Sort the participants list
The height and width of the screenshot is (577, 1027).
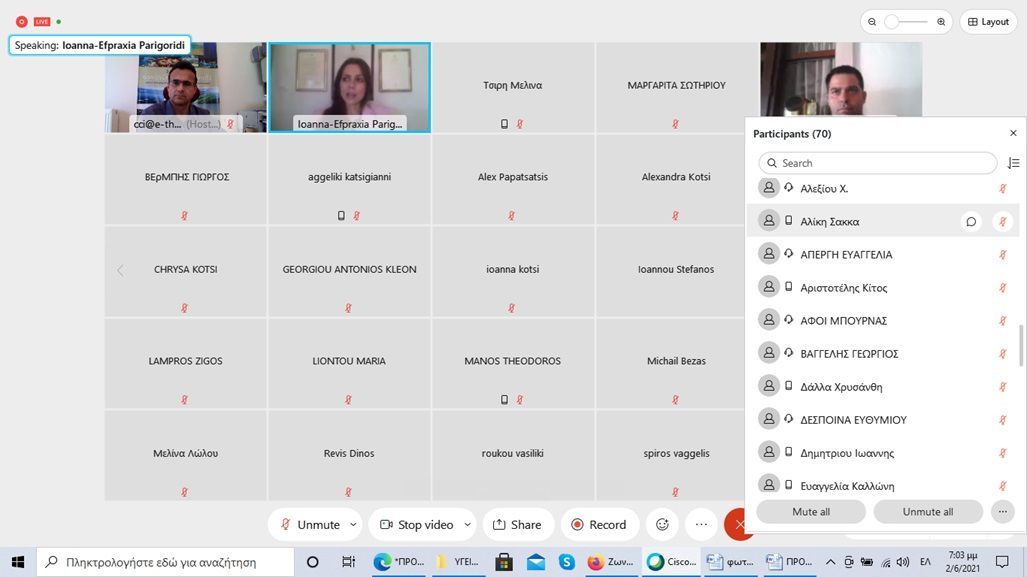1013,163
